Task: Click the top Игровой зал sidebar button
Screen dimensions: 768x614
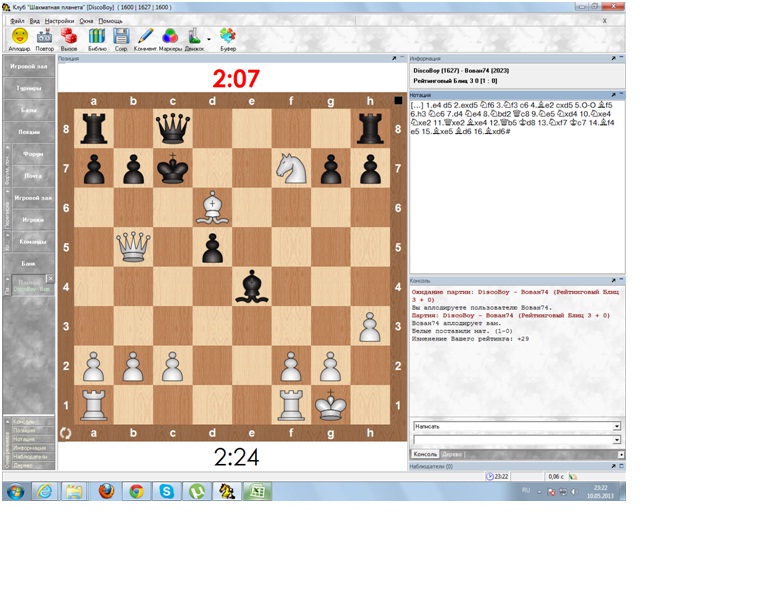Action: (x=29, y=66)
